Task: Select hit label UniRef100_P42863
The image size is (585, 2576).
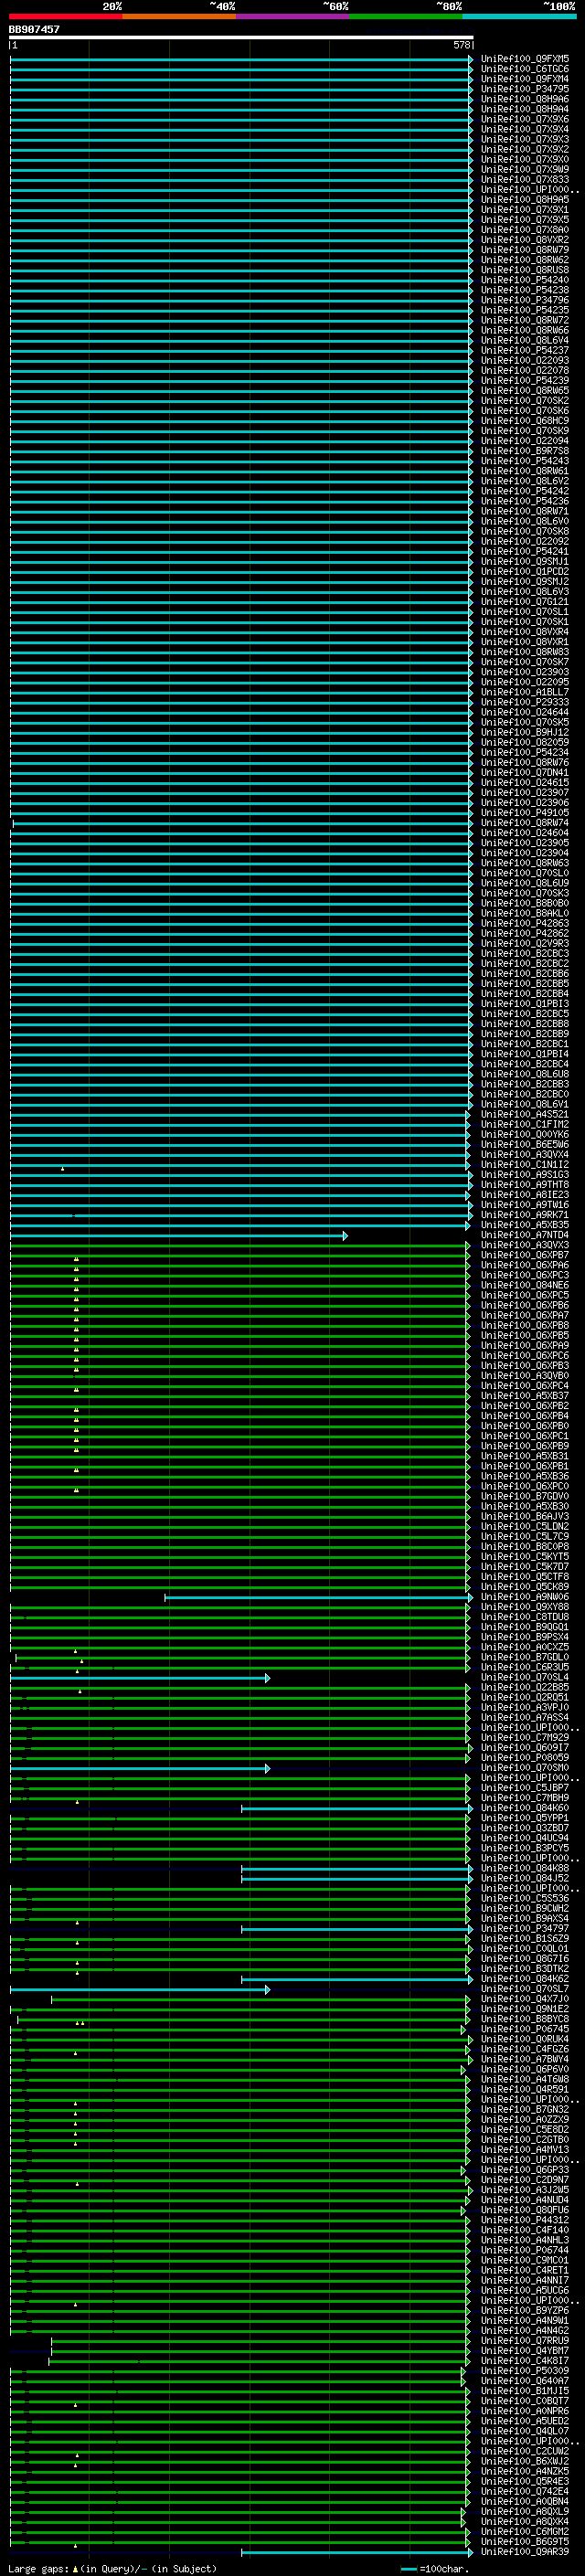Action: (525, 924)
